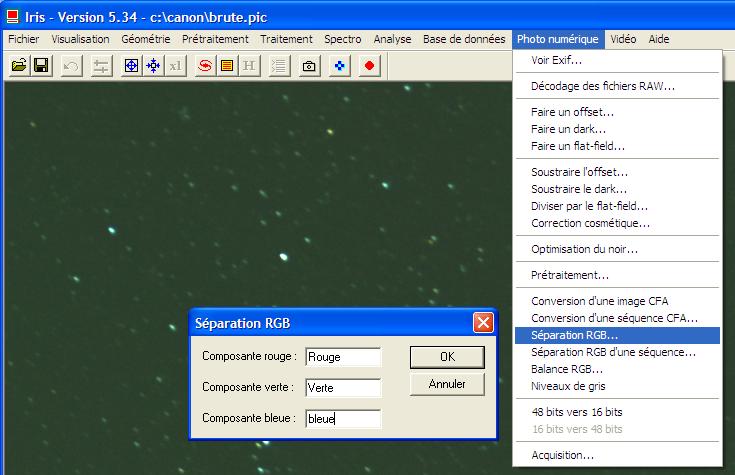Open the Visualisation menu
Image resolution: width=735 pixels, height=475 pixels.
tap(80, 39)
